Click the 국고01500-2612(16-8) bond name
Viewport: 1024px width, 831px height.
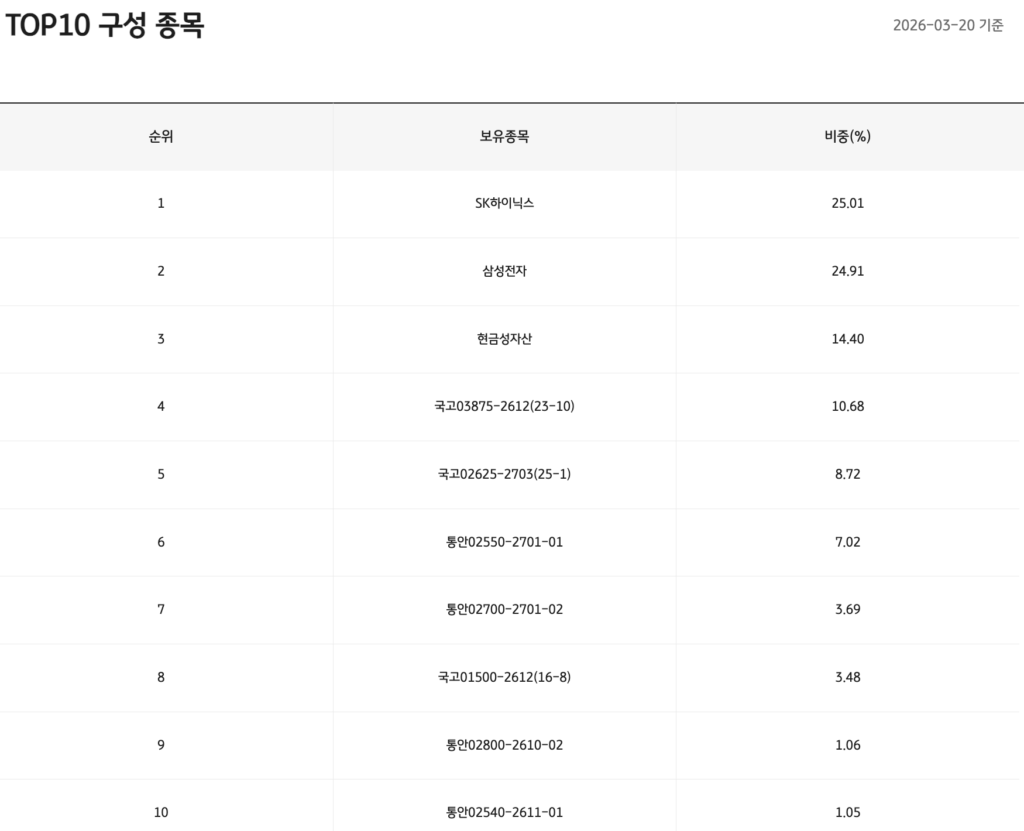click(x=504, y=677)
